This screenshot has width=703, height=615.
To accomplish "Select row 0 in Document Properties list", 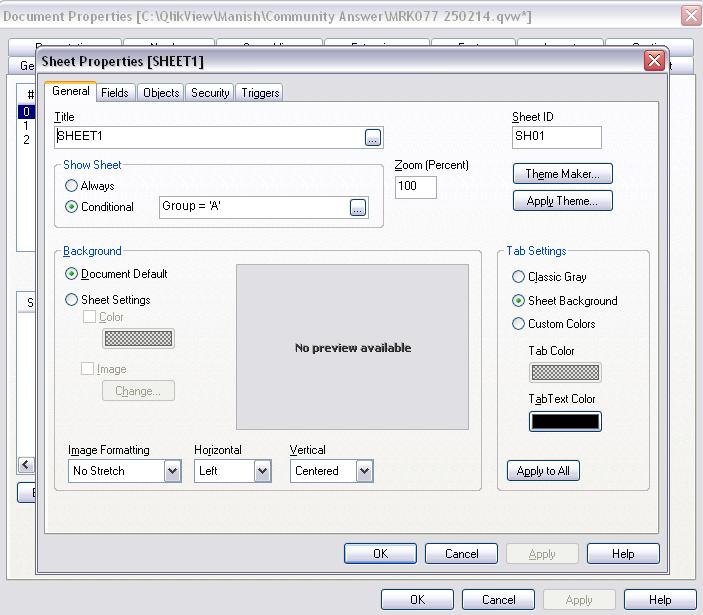I will click(x=26, y=112).
